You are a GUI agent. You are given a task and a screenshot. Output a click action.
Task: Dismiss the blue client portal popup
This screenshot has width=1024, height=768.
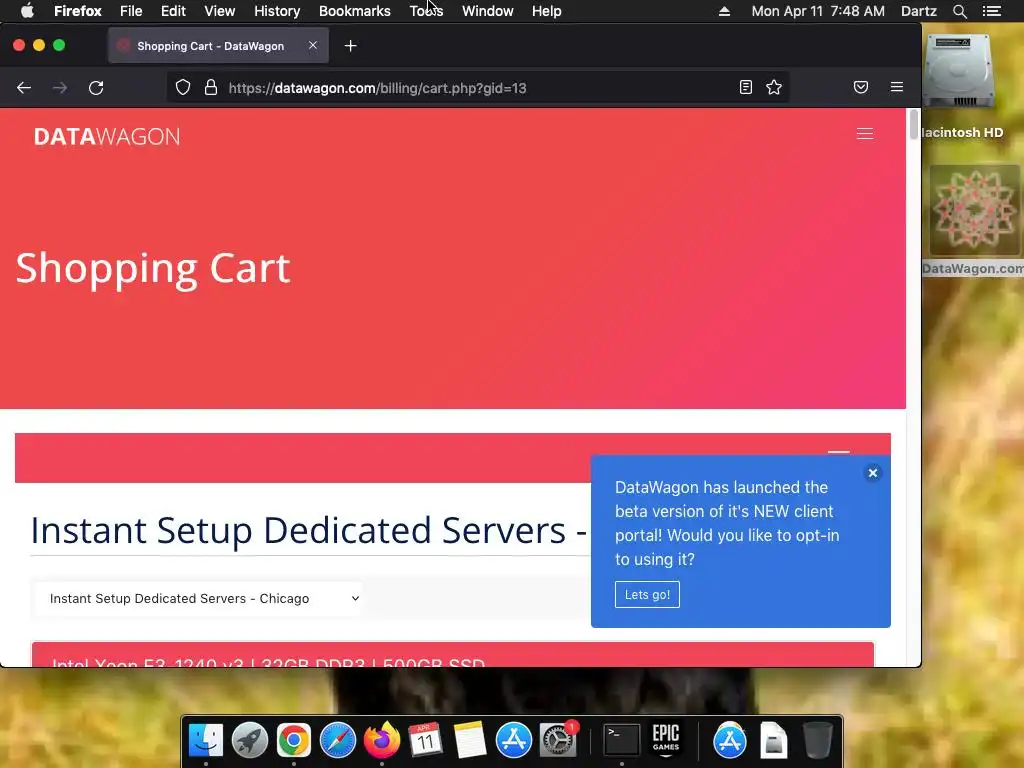pyautogui.click(x=872, y=473)
